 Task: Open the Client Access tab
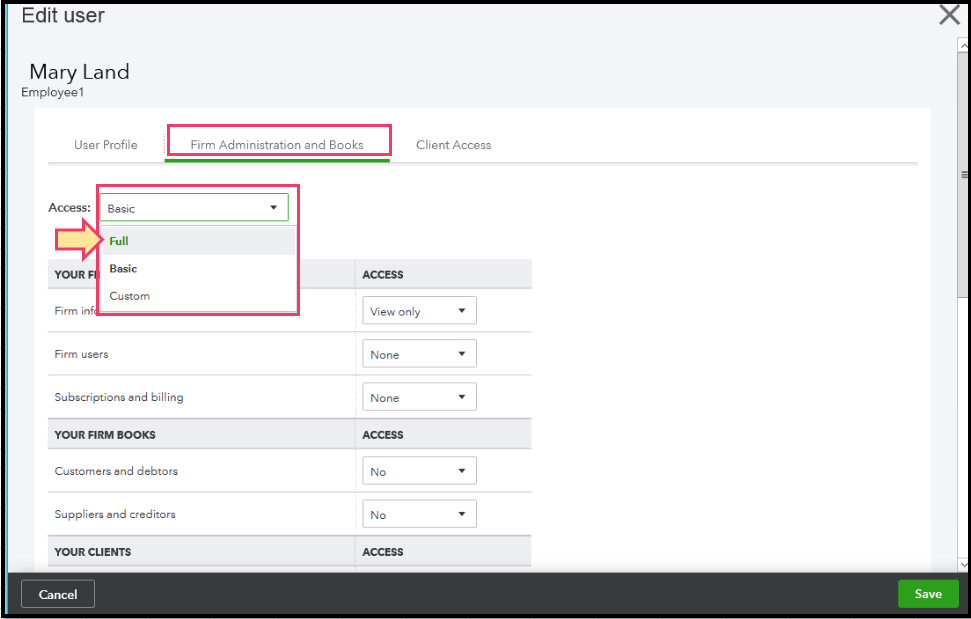coord(453,145)
